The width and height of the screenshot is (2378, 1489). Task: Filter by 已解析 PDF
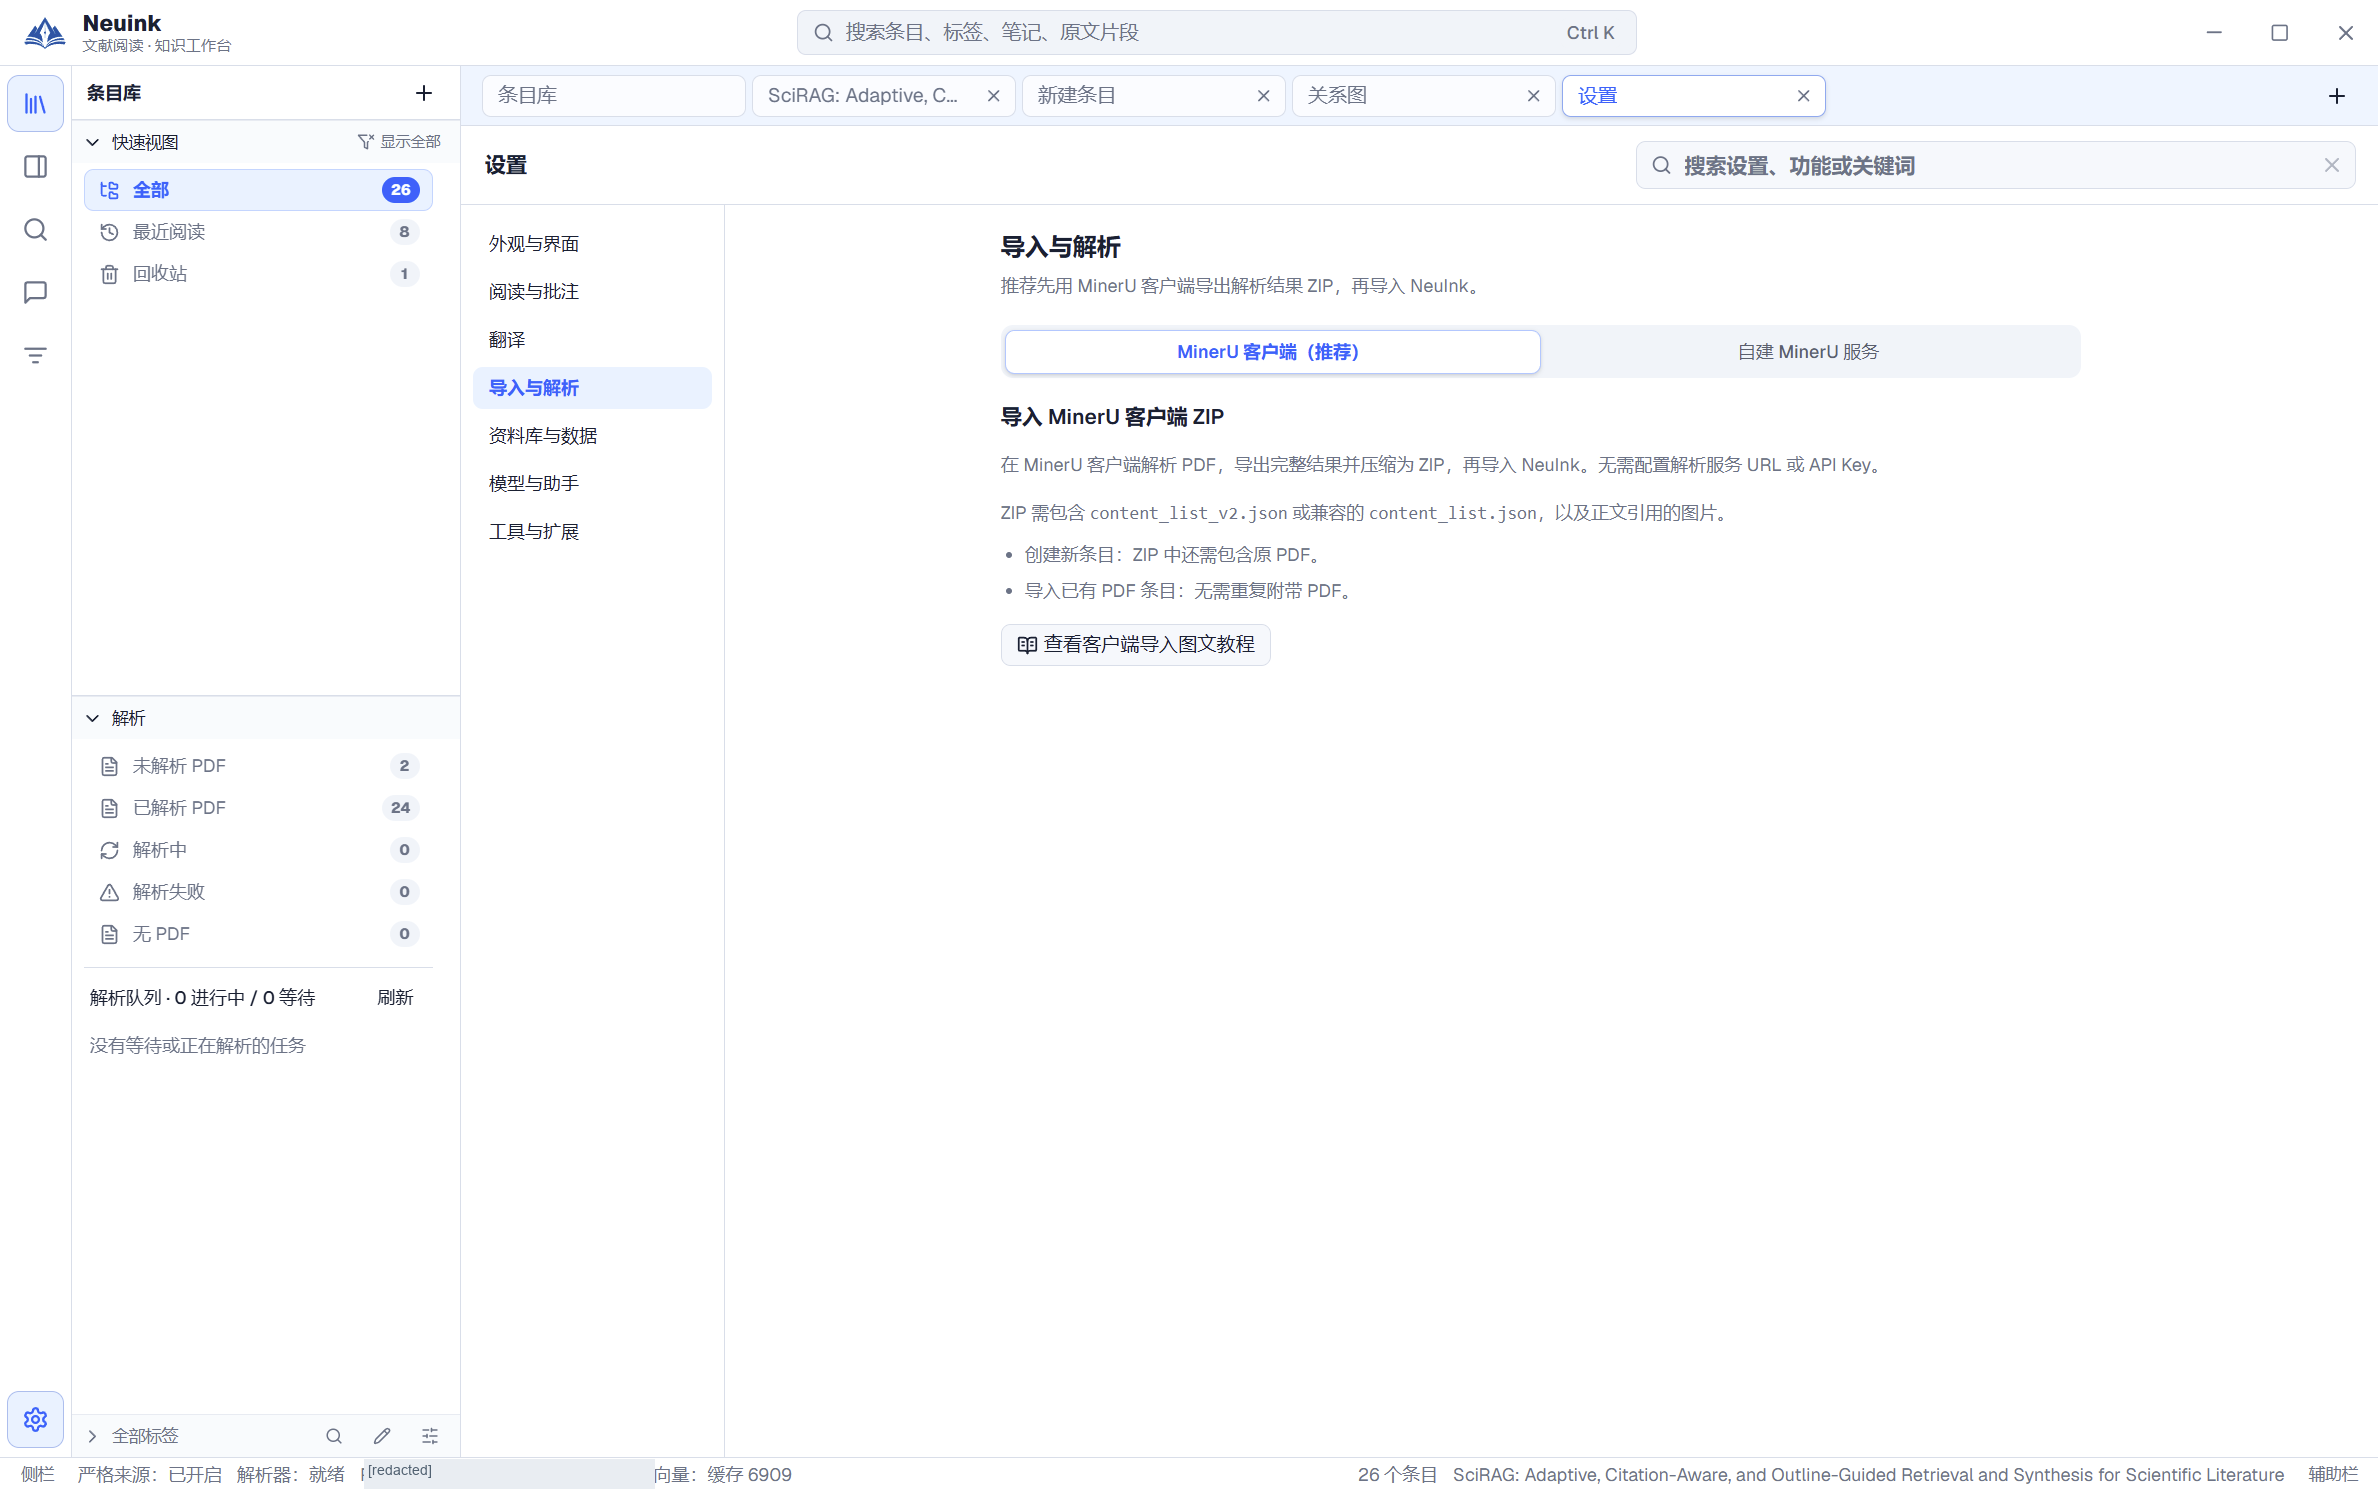[258, 808]
